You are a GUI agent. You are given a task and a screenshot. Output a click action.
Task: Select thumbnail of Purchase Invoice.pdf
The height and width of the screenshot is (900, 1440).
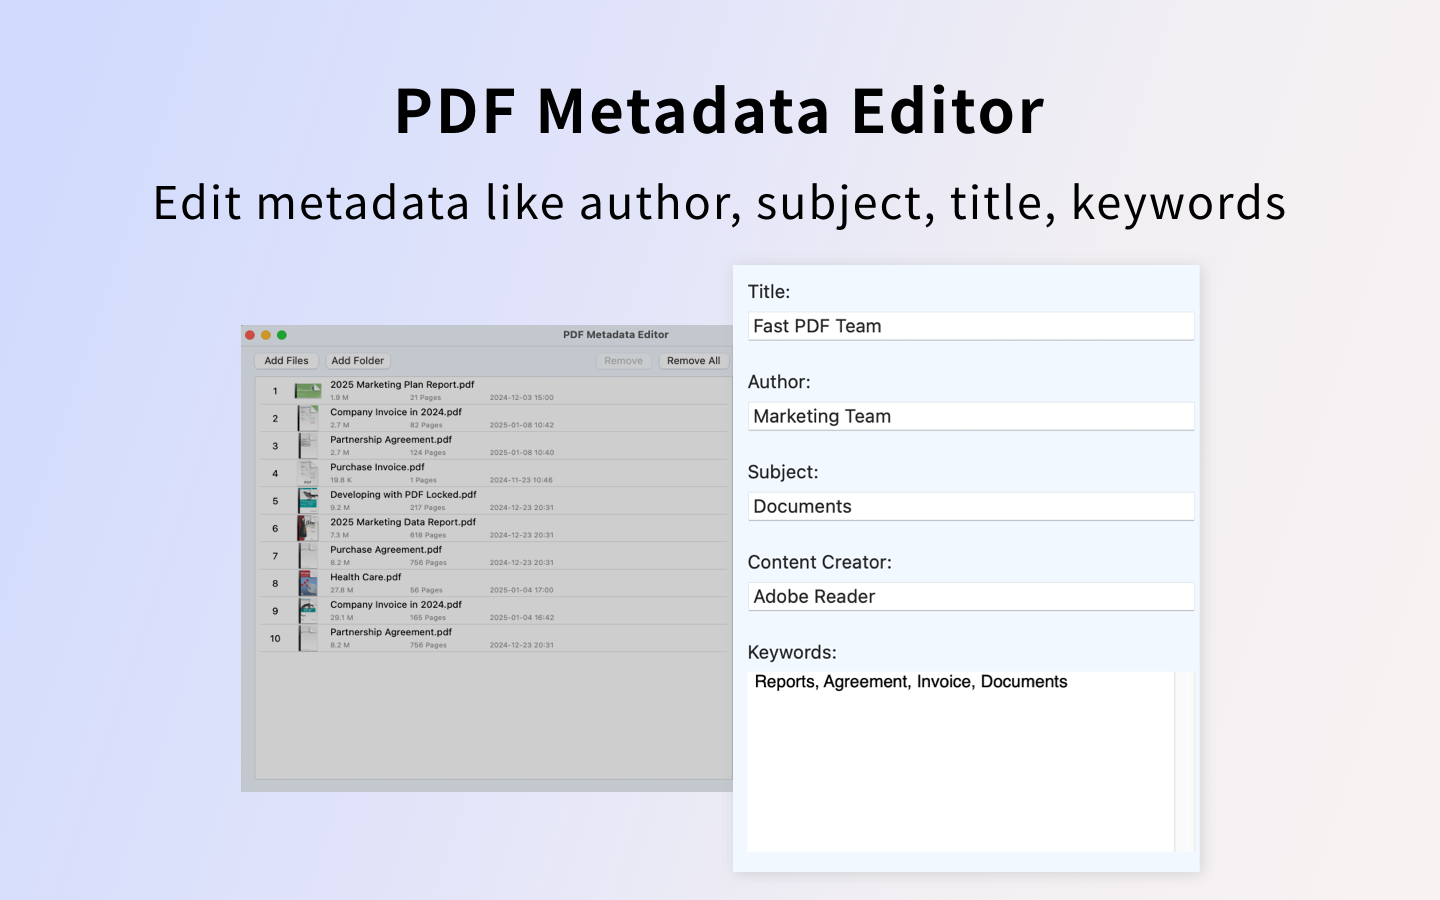(x=308, y=473)
